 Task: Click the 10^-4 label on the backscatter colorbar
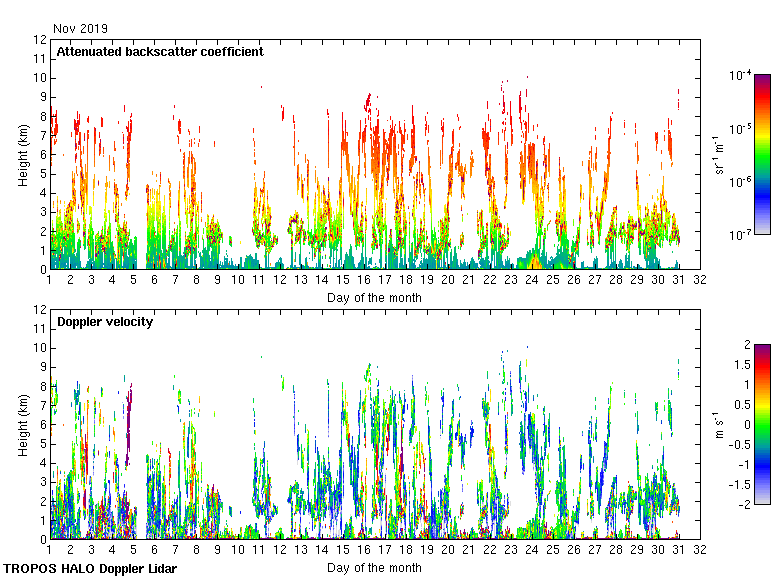click(x=741, y=76)
